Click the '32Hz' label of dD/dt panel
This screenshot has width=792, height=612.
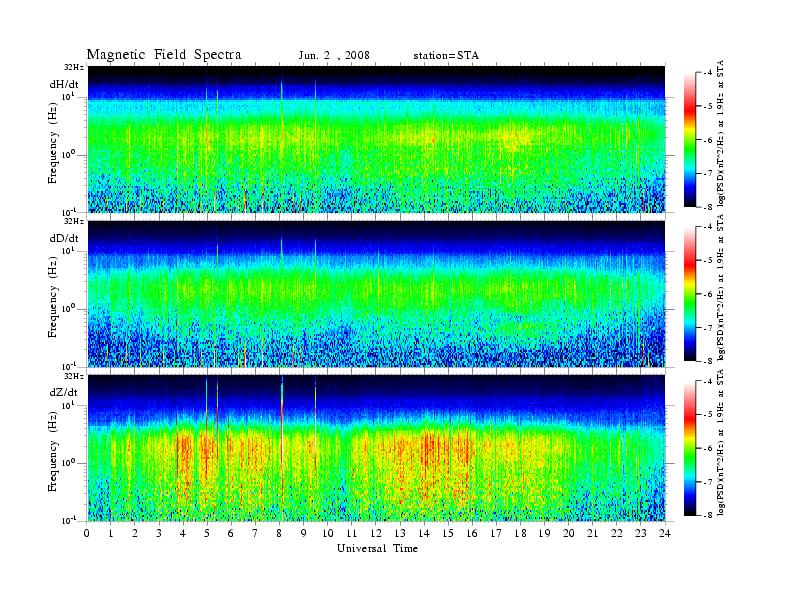click(73, 221)
